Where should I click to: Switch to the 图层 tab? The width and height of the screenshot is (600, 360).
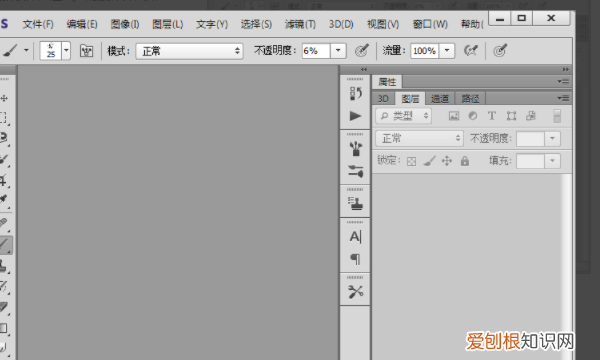click(x=410, y=99)
